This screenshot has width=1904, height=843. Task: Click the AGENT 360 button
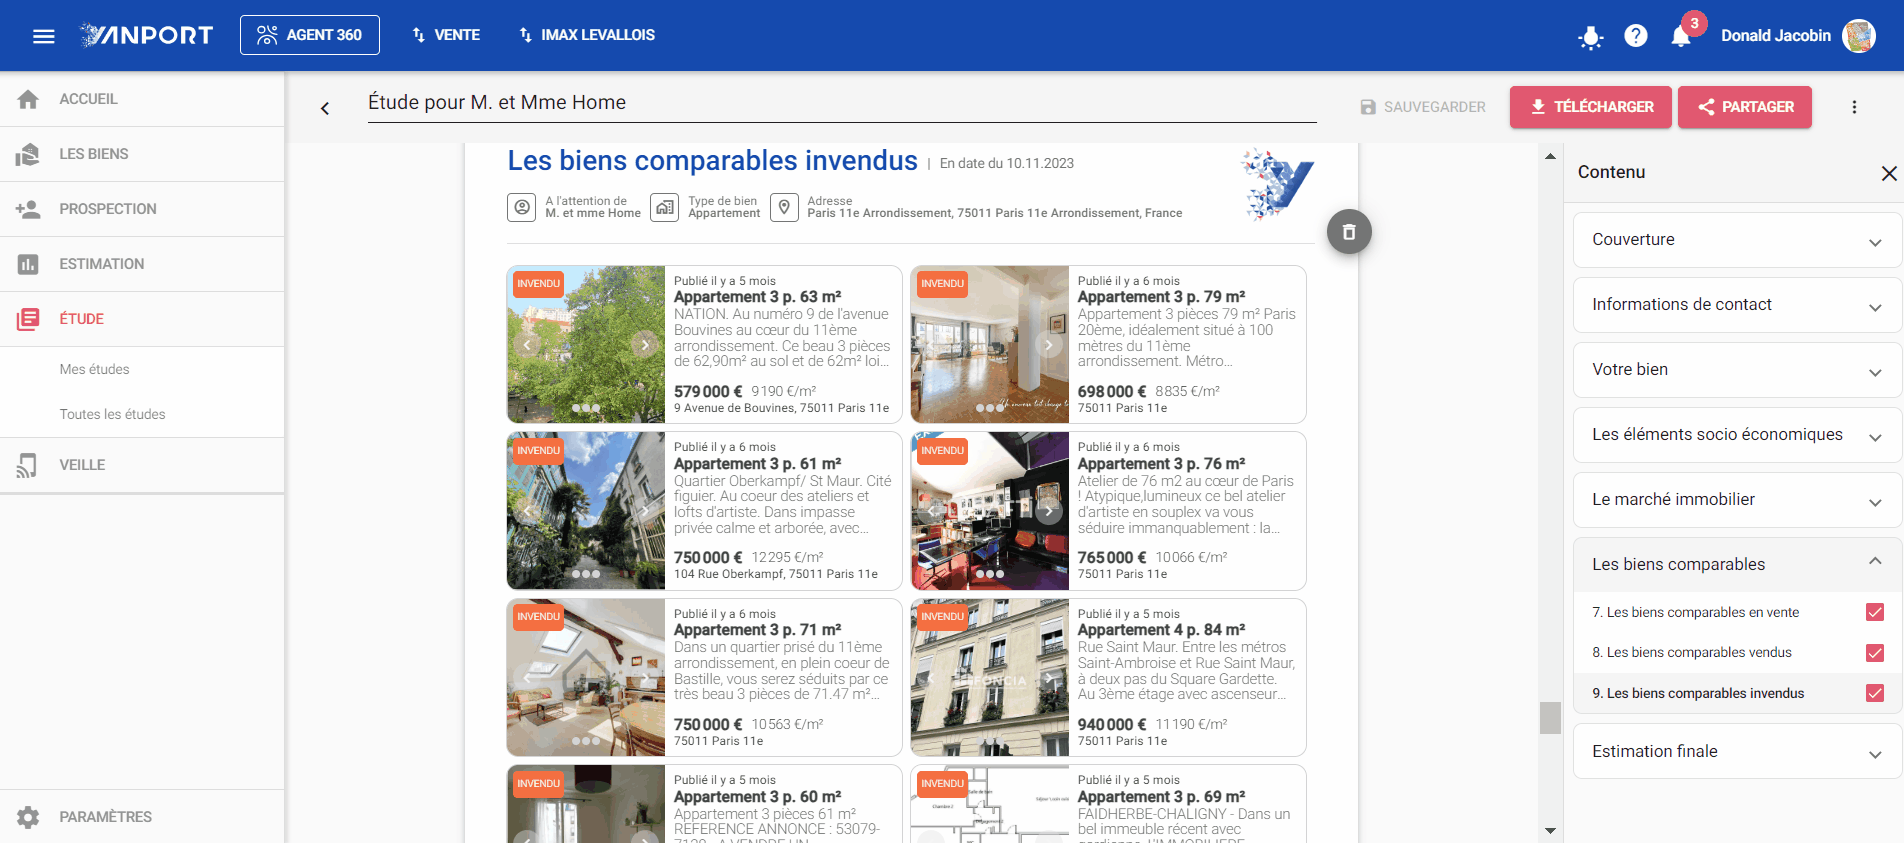pos(310,35)
